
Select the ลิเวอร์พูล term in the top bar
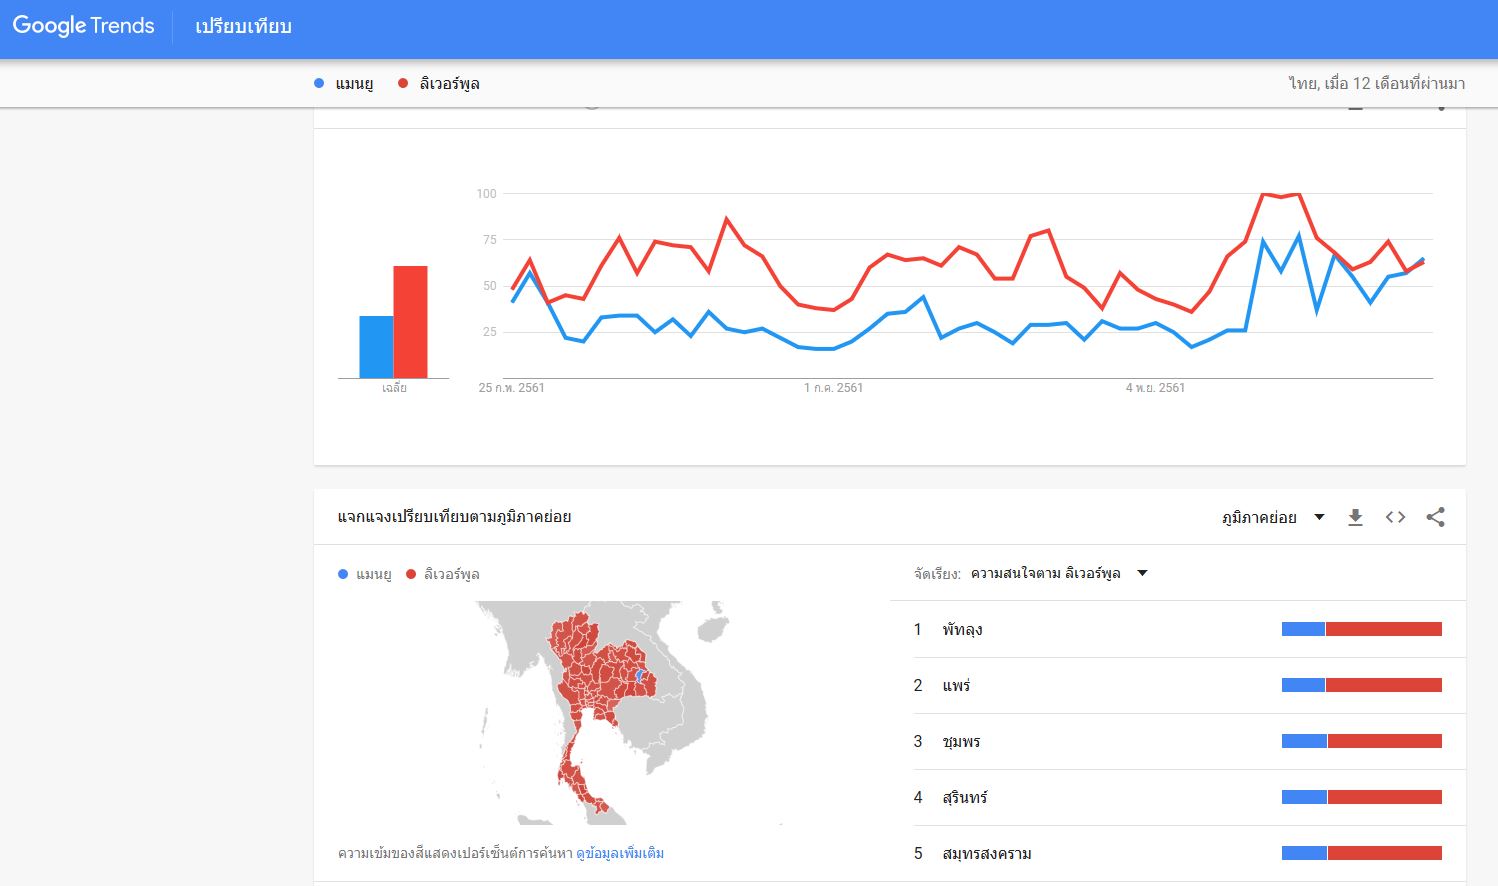[x=449, y=84]
